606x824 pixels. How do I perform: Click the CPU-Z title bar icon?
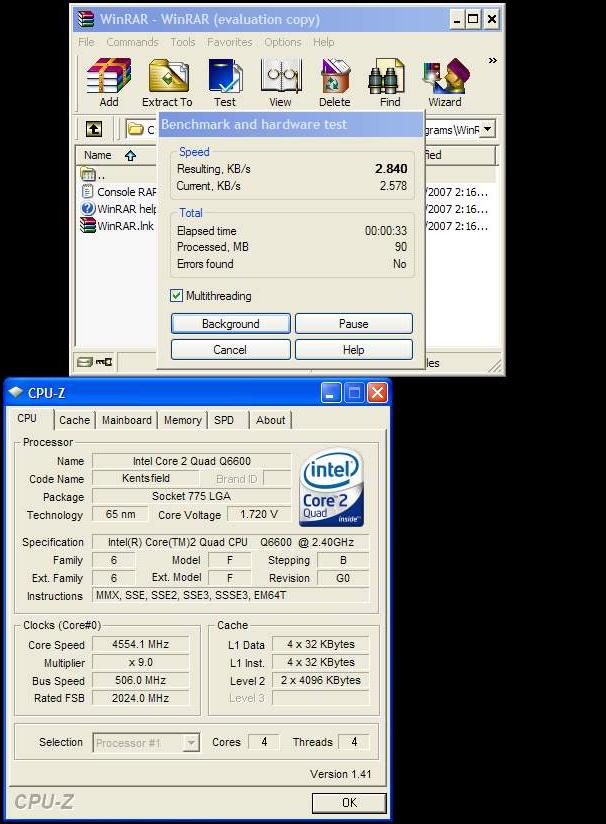point(16,392)
